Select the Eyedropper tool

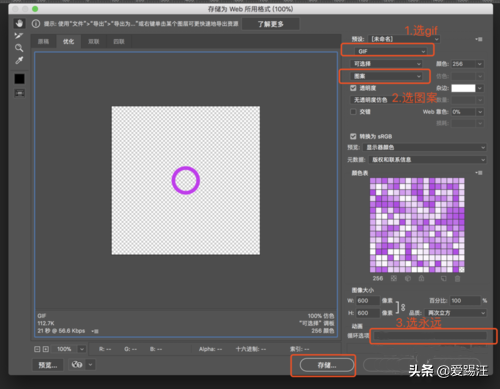(x=19, y=60)
